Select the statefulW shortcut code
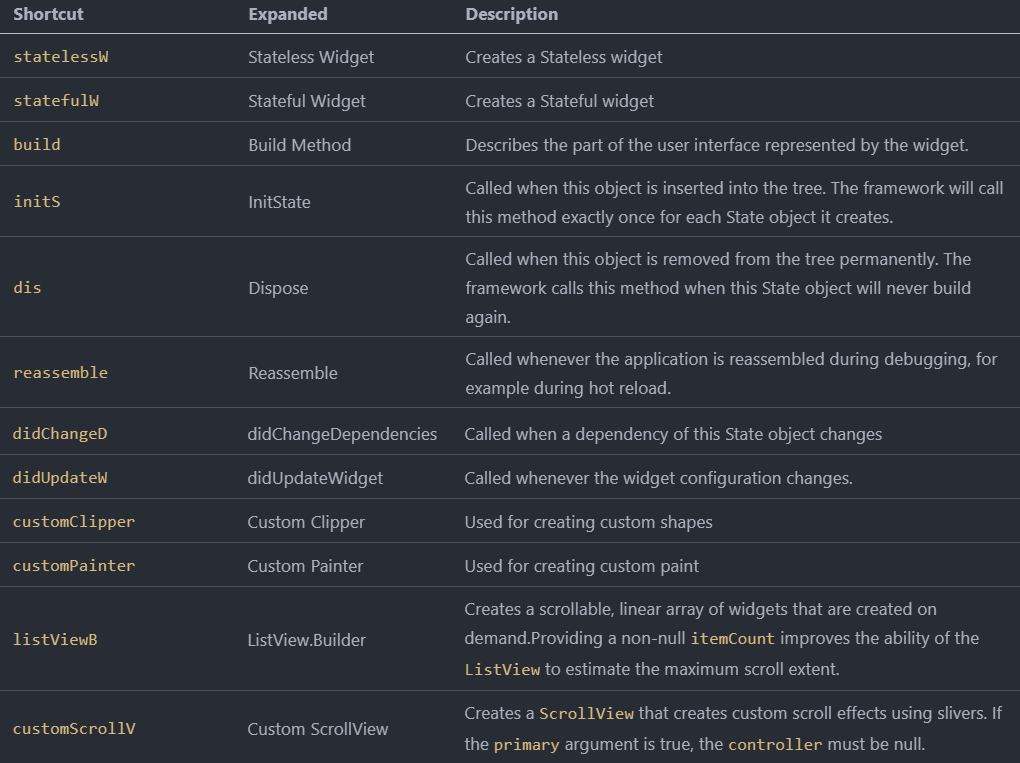The width and height of the screenshot is (1020, 763). 56,101
